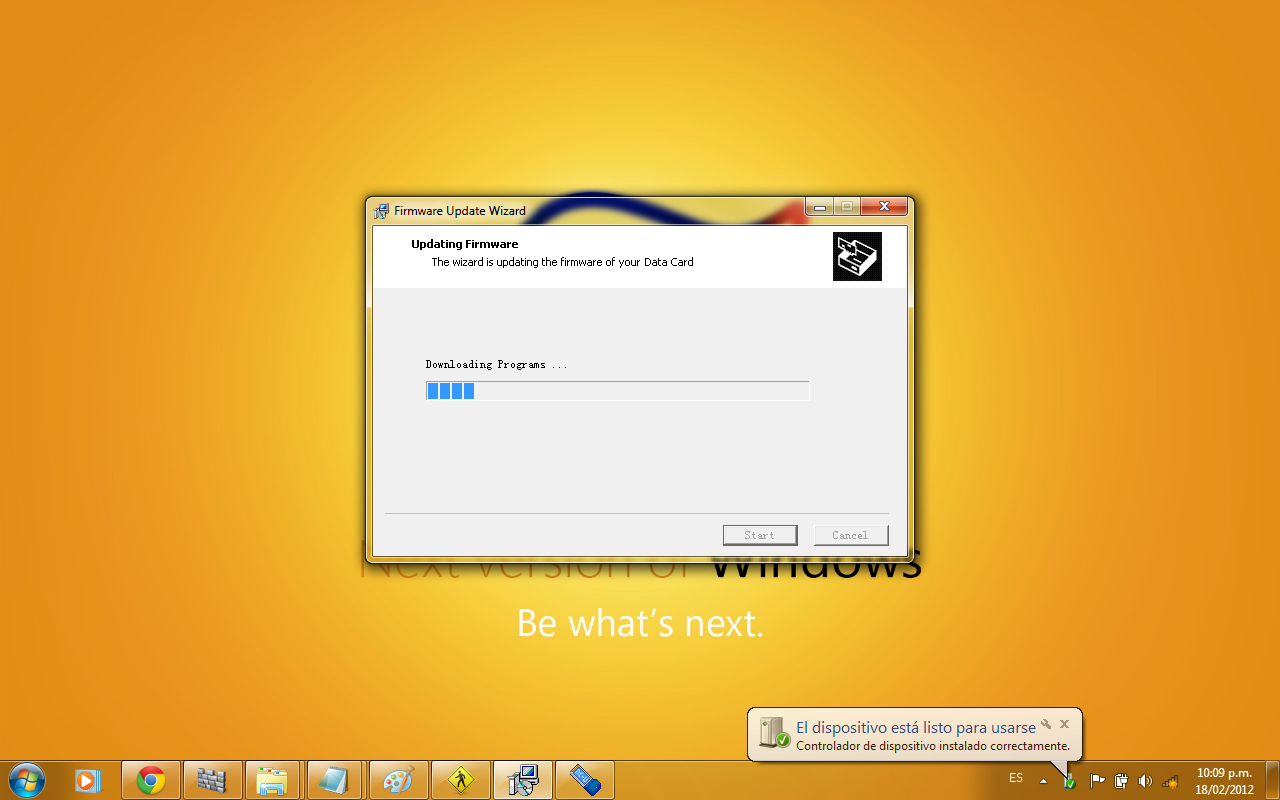Click the device installation tray icon

(1069, 780)
